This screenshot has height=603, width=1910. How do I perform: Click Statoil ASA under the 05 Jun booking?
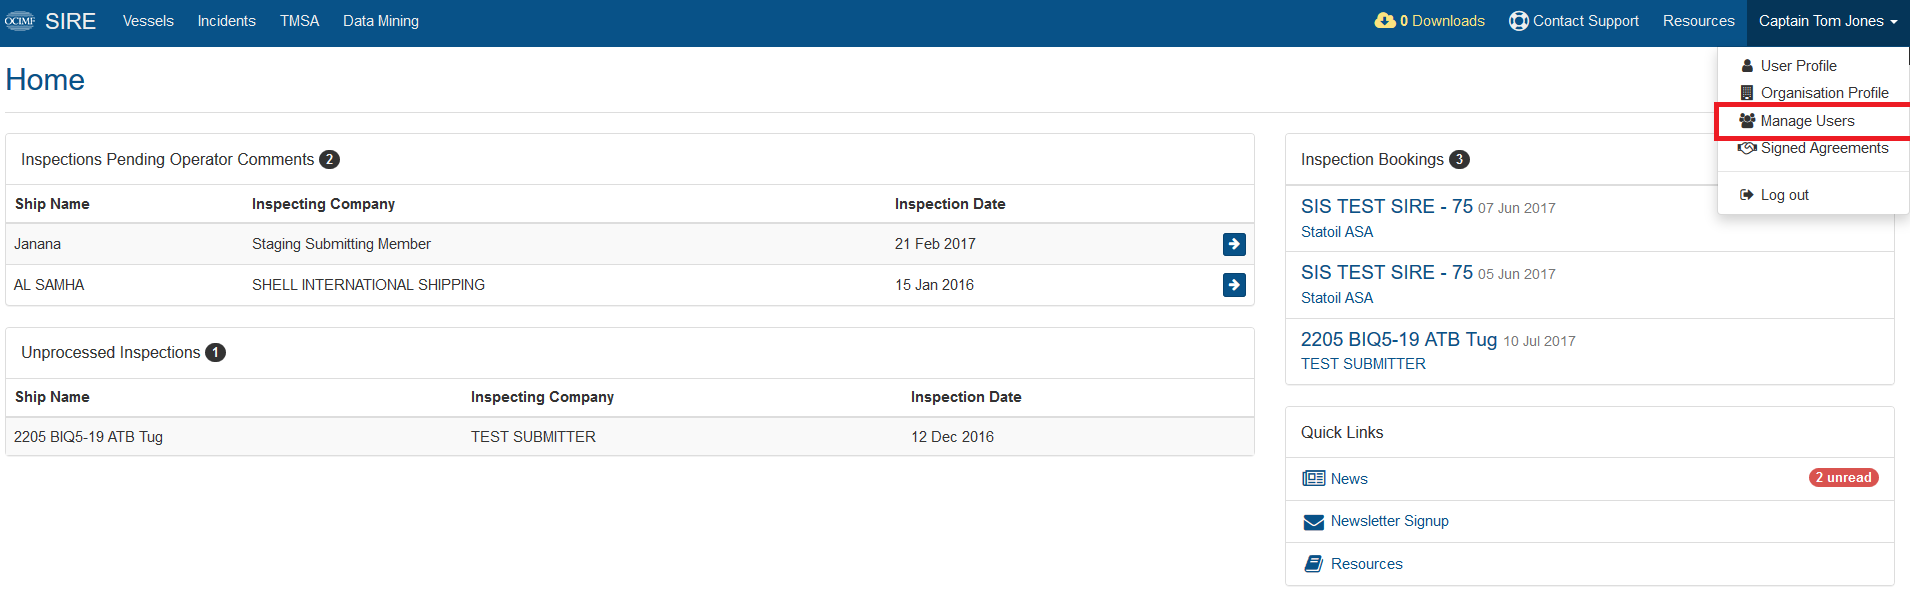(1337, 298)
